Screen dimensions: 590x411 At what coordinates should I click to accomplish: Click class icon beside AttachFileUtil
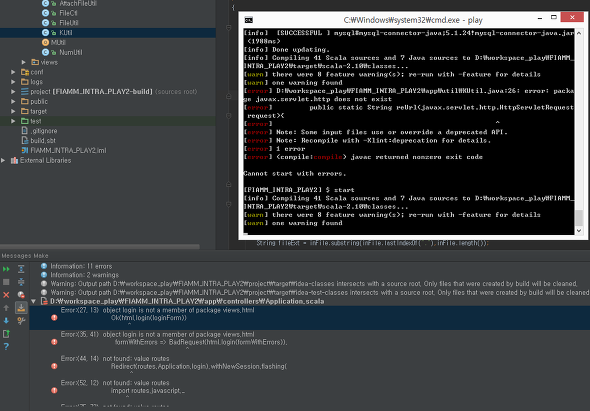[x=46, y=3]
